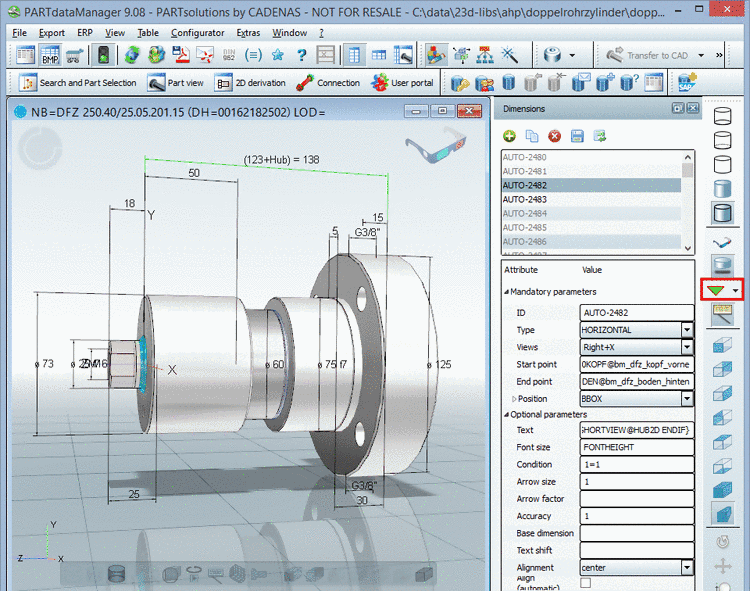Screen dimensions: 750x591
Task: Click the copy dimension icon
Action: [x=531, y=136]
